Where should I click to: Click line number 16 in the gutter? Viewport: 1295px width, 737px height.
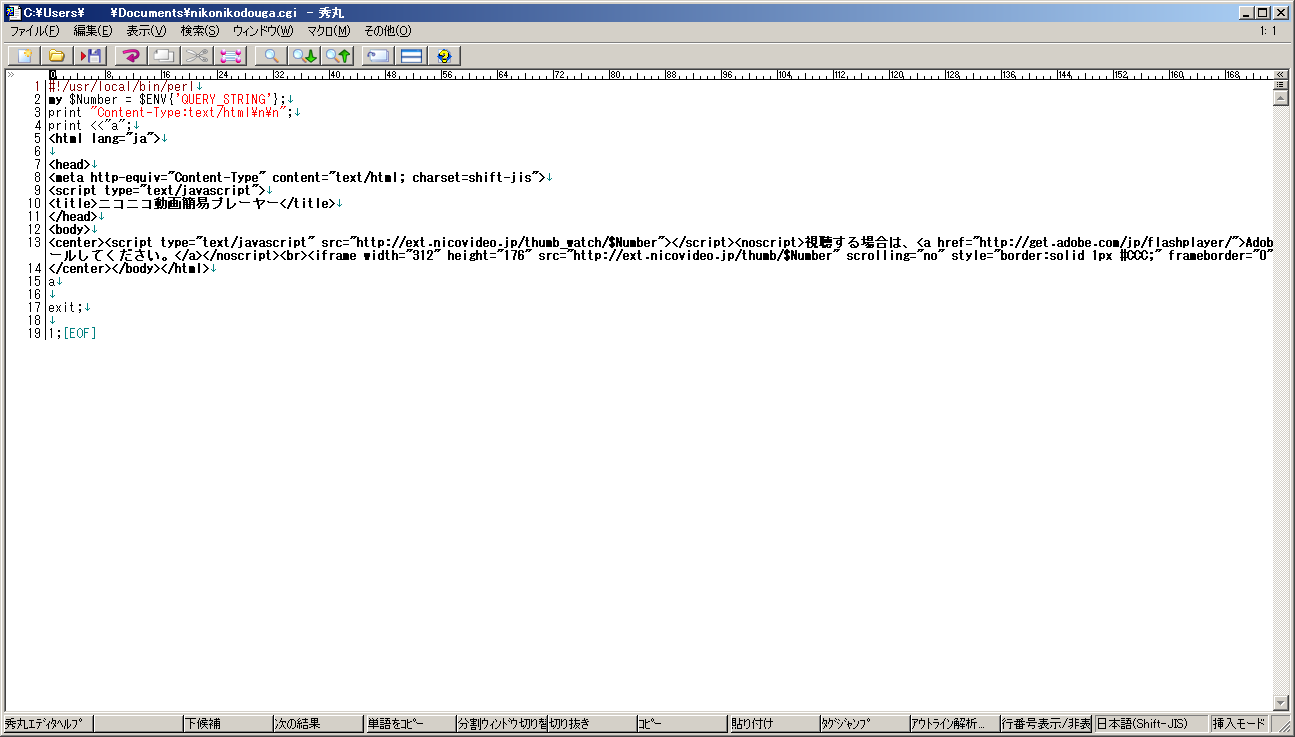35,295
